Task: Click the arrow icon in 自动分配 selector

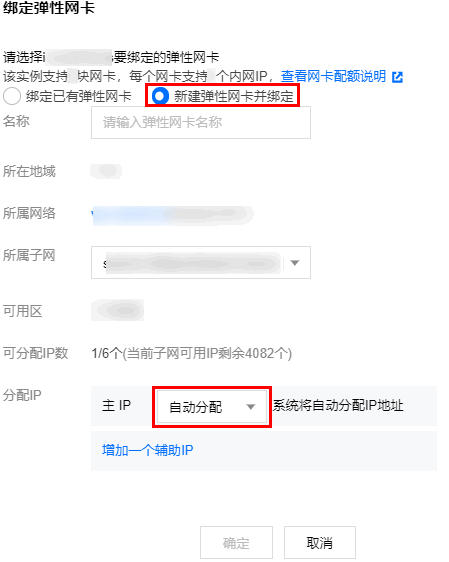Action: coord(250,407)
